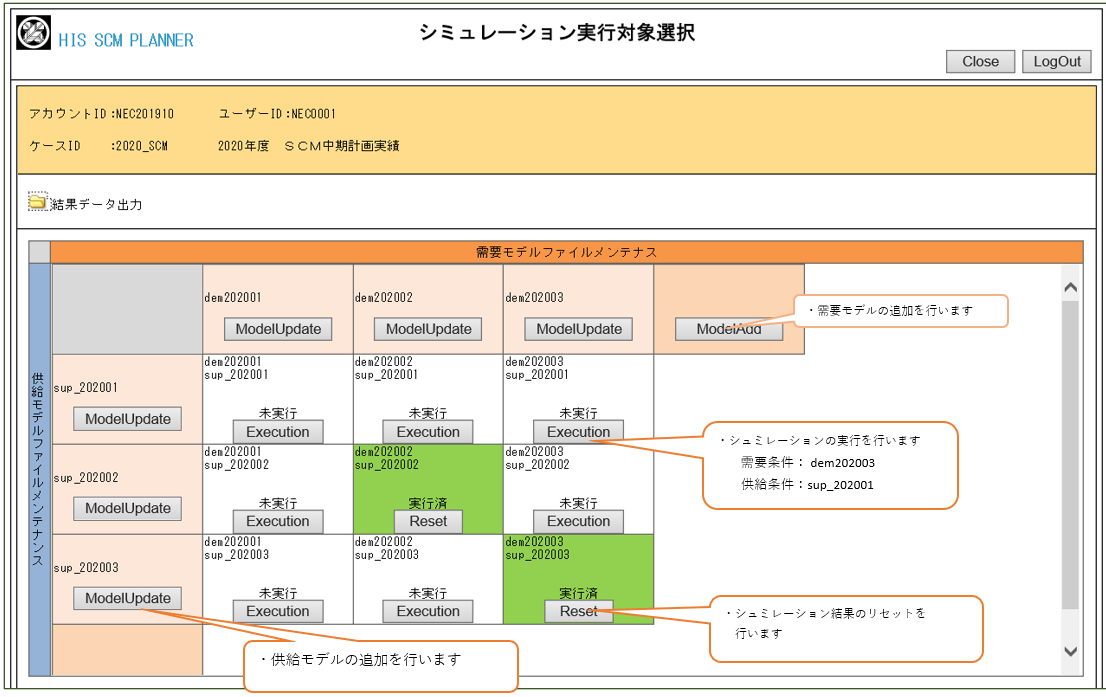Click the yellow folder icon for result output
The width and height of the screenshot is (1106, 697).
38,202
